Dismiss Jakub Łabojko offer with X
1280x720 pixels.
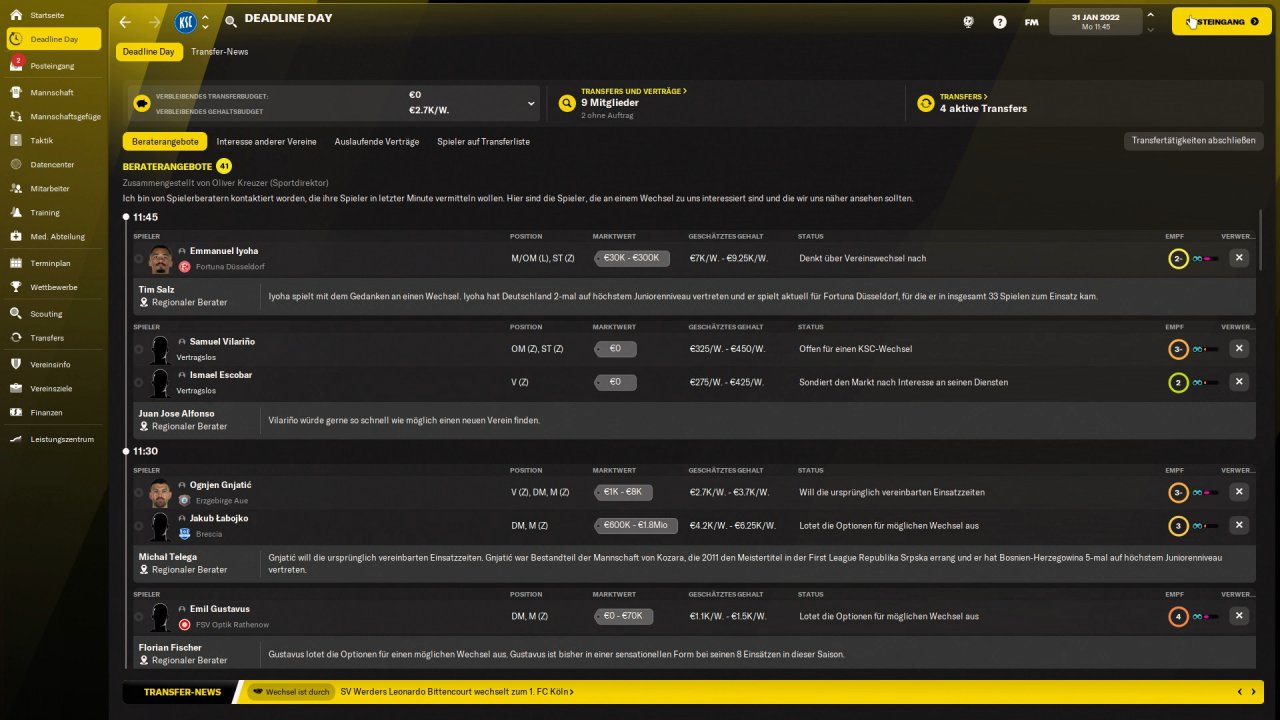click(1239, 525)
